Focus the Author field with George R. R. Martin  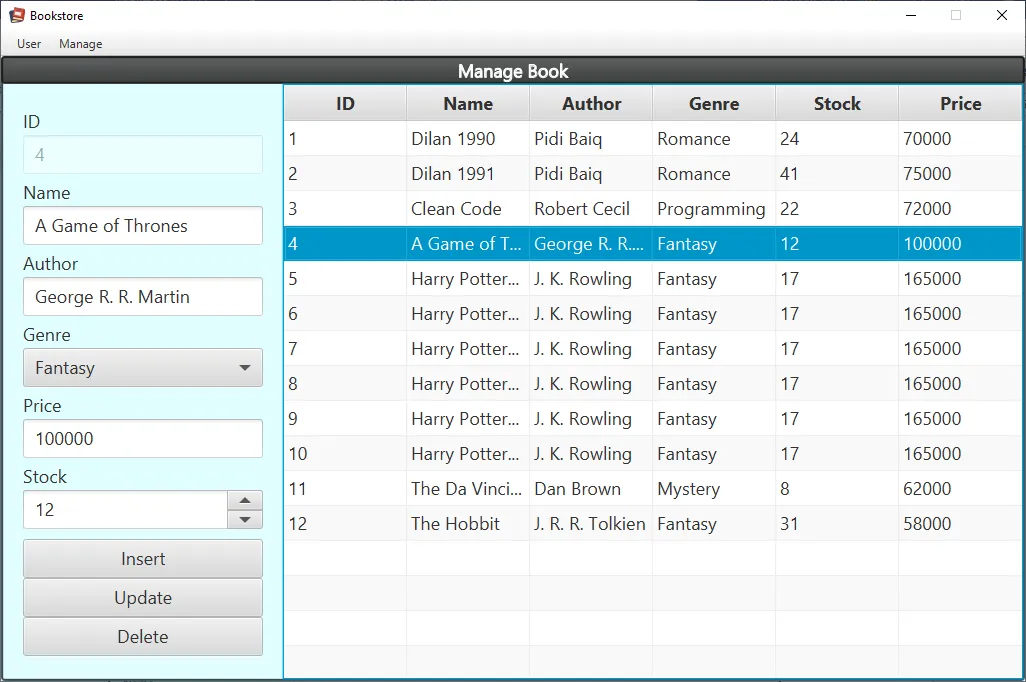[143, 297]
